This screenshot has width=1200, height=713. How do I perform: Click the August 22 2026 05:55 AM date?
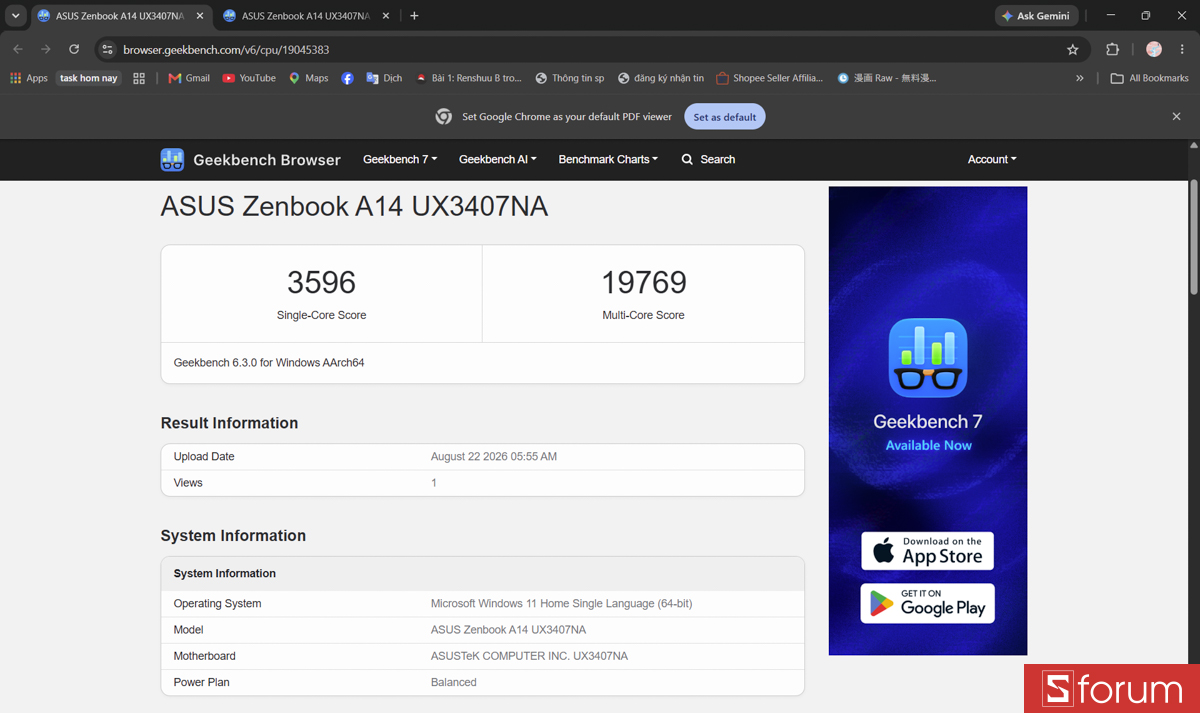[494, 457]
